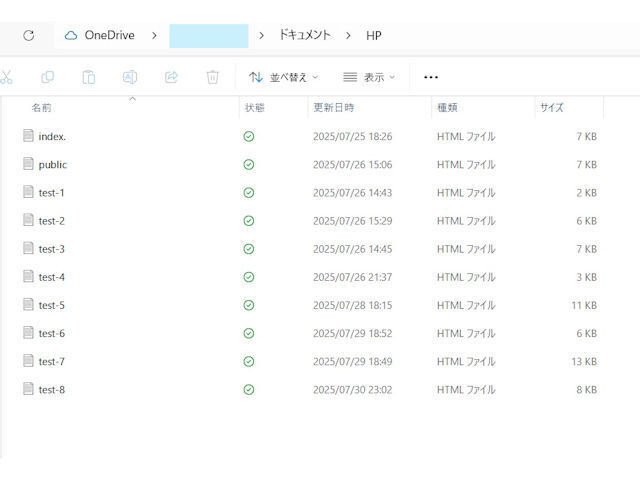
Task: Click the Rename icon in toolbar
Action: pos(129,77)
